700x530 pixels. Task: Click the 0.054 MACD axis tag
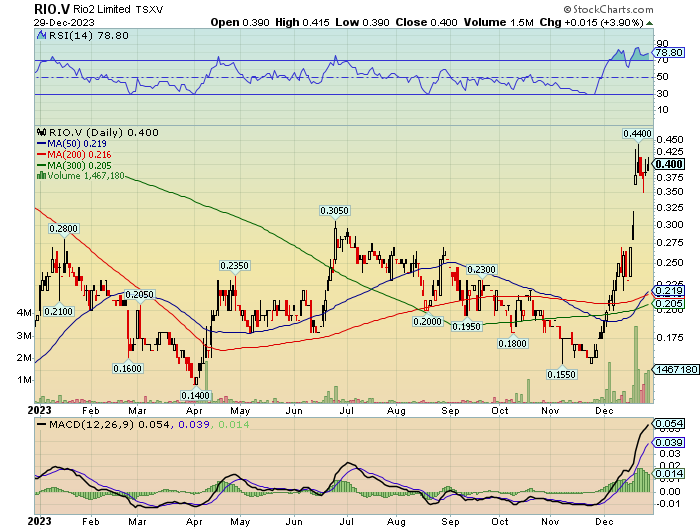coord(669,423)
